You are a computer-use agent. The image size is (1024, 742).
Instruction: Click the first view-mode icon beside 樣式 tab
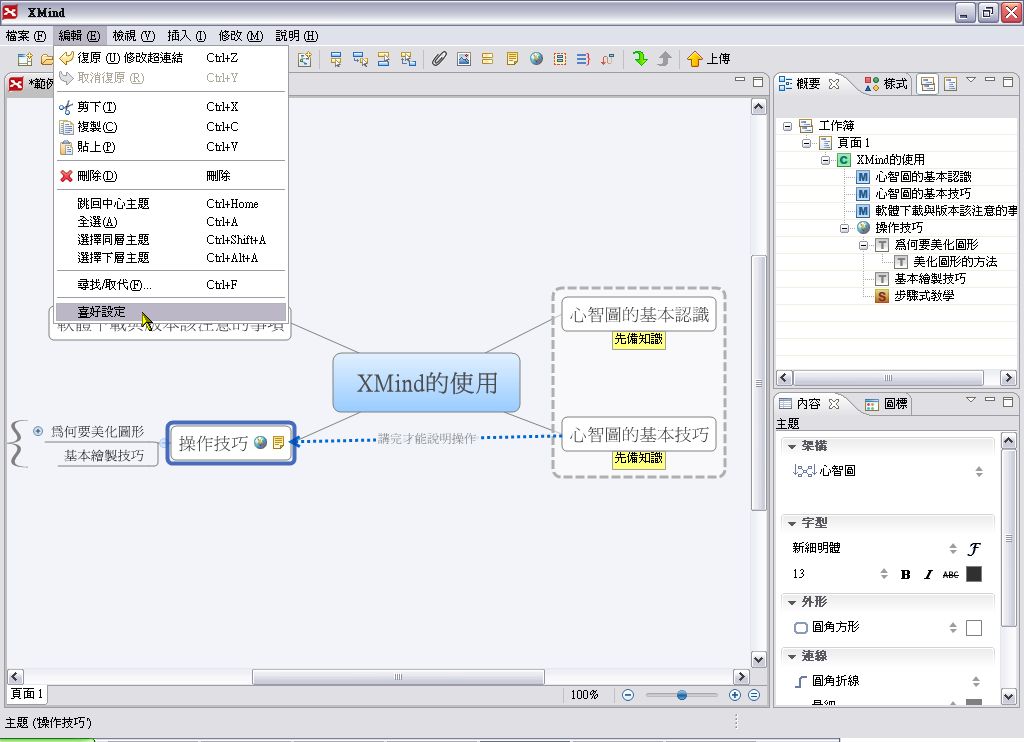(928, 84)
